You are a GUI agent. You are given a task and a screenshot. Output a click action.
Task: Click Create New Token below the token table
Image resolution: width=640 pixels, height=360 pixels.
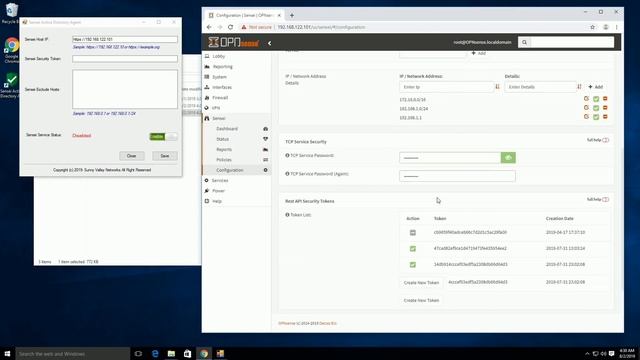coord(421,300)
